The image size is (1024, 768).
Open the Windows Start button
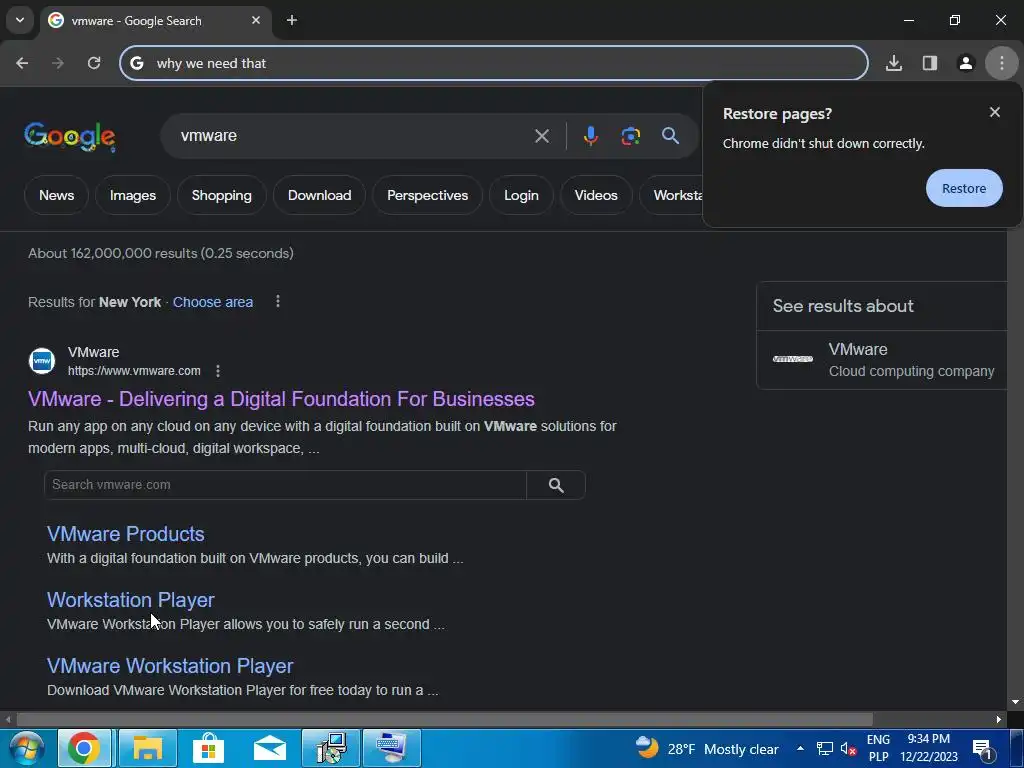point(26,748)
